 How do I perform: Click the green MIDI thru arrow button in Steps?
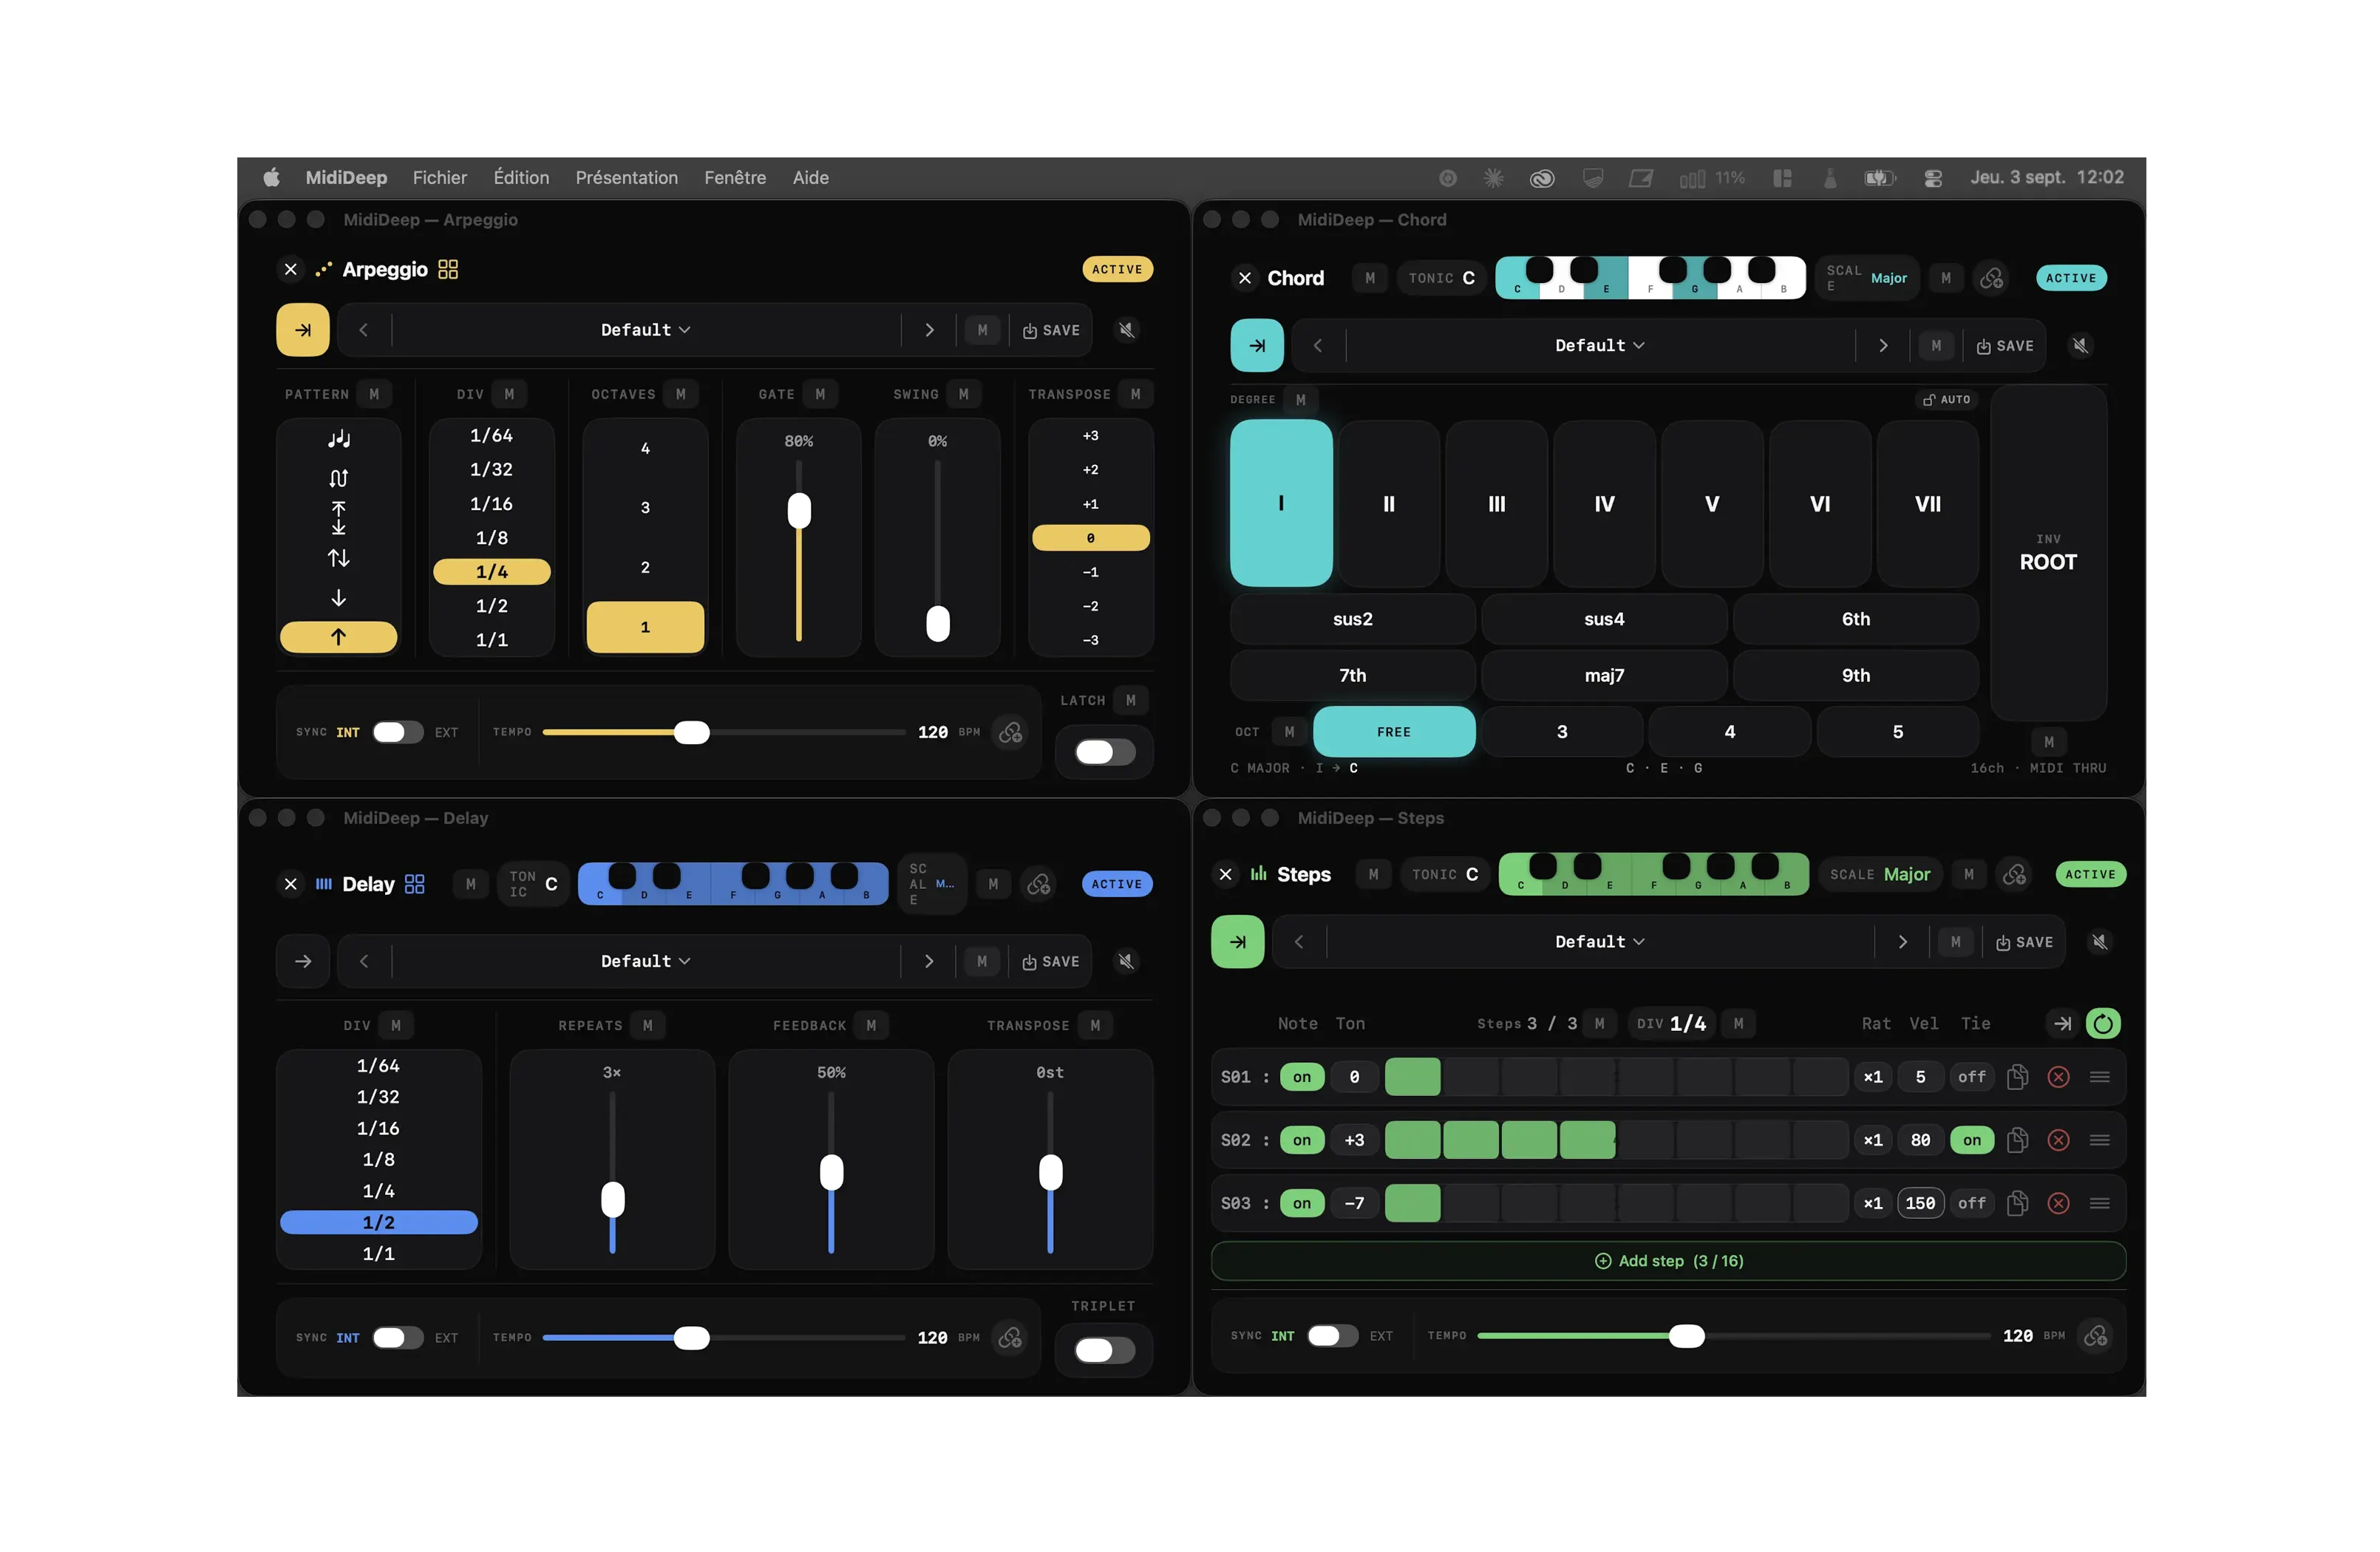tap(1238, 942)
